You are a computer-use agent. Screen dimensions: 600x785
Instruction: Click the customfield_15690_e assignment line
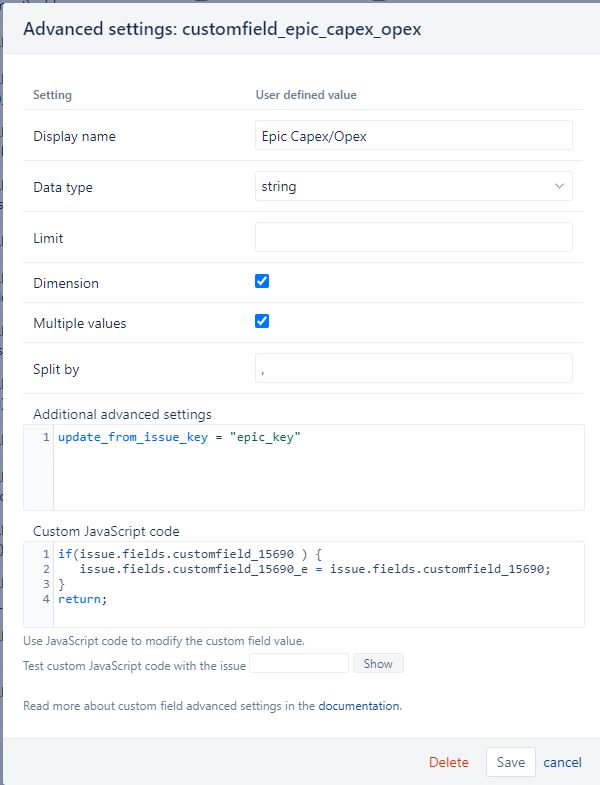[315, 569]
